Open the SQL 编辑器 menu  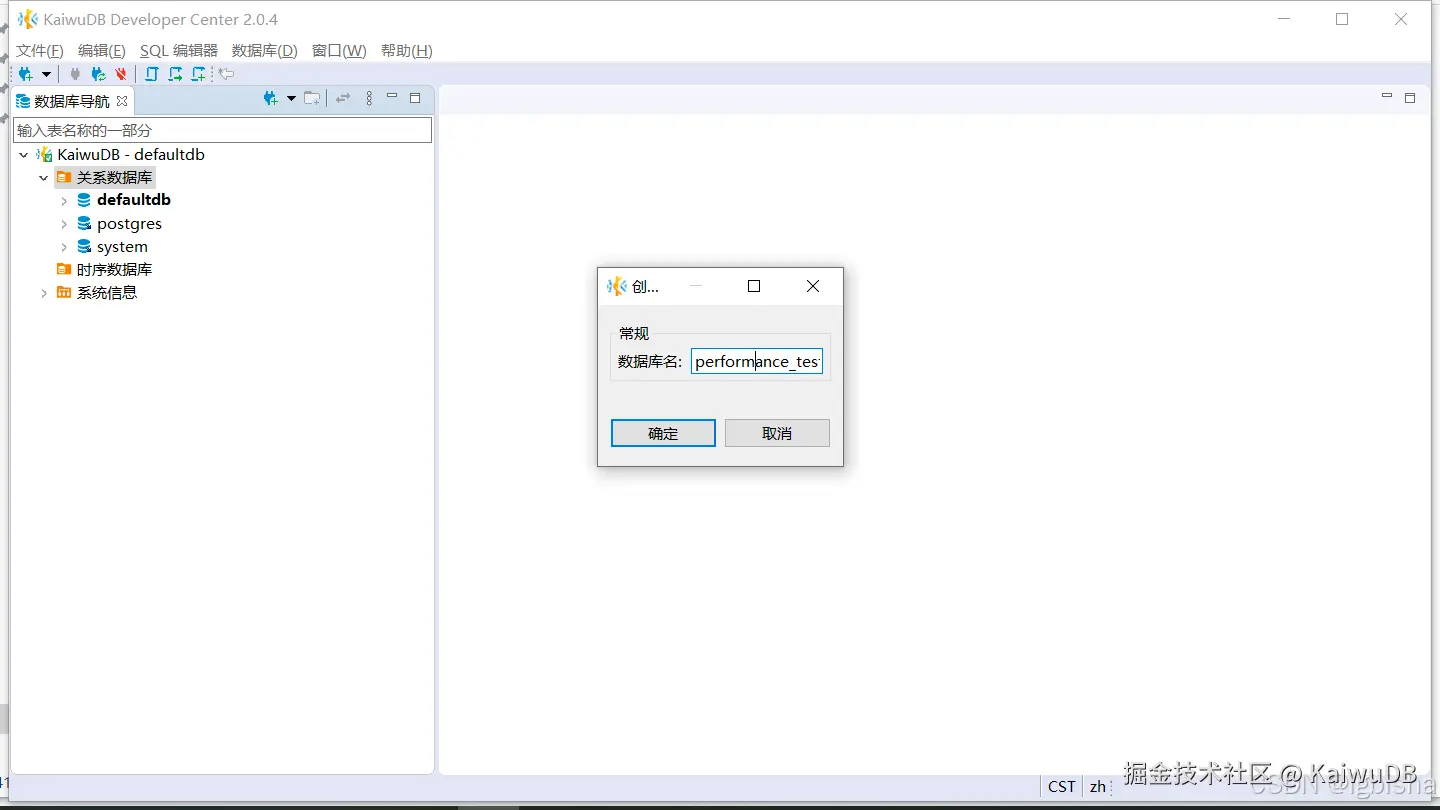179,51
